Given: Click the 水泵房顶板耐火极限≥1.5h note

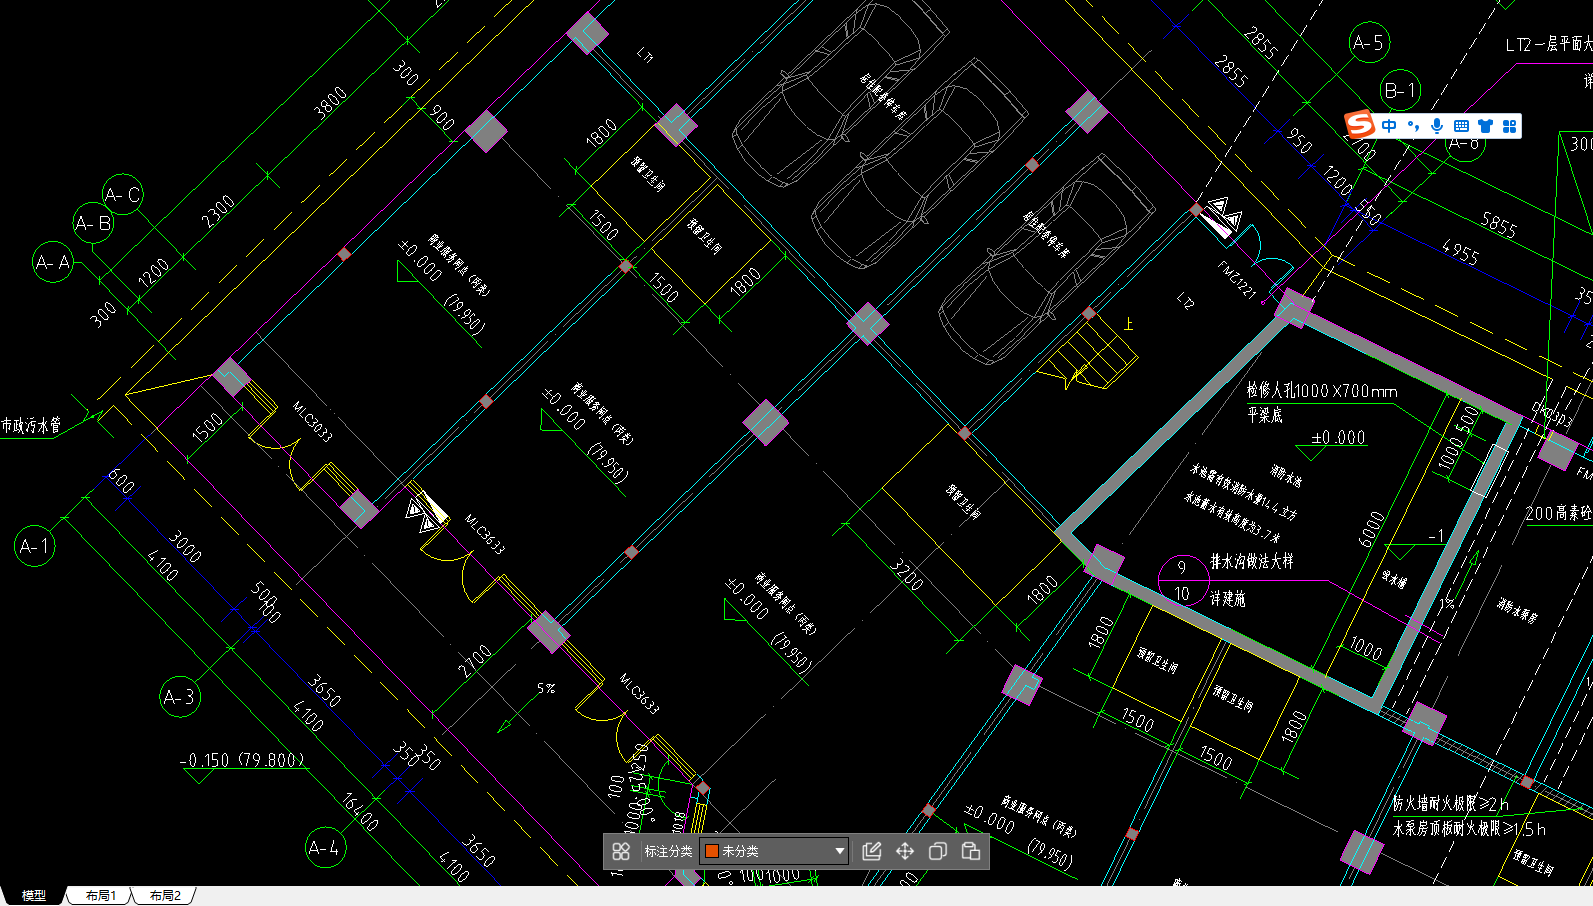Looking at the screenshot, I should click(1469, 828).
